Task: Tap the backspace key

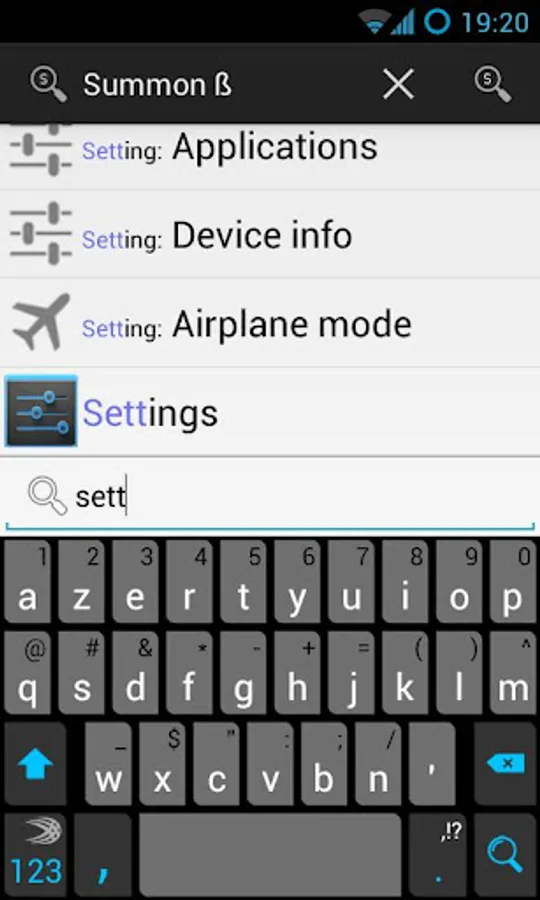Action: coord(506,765)
